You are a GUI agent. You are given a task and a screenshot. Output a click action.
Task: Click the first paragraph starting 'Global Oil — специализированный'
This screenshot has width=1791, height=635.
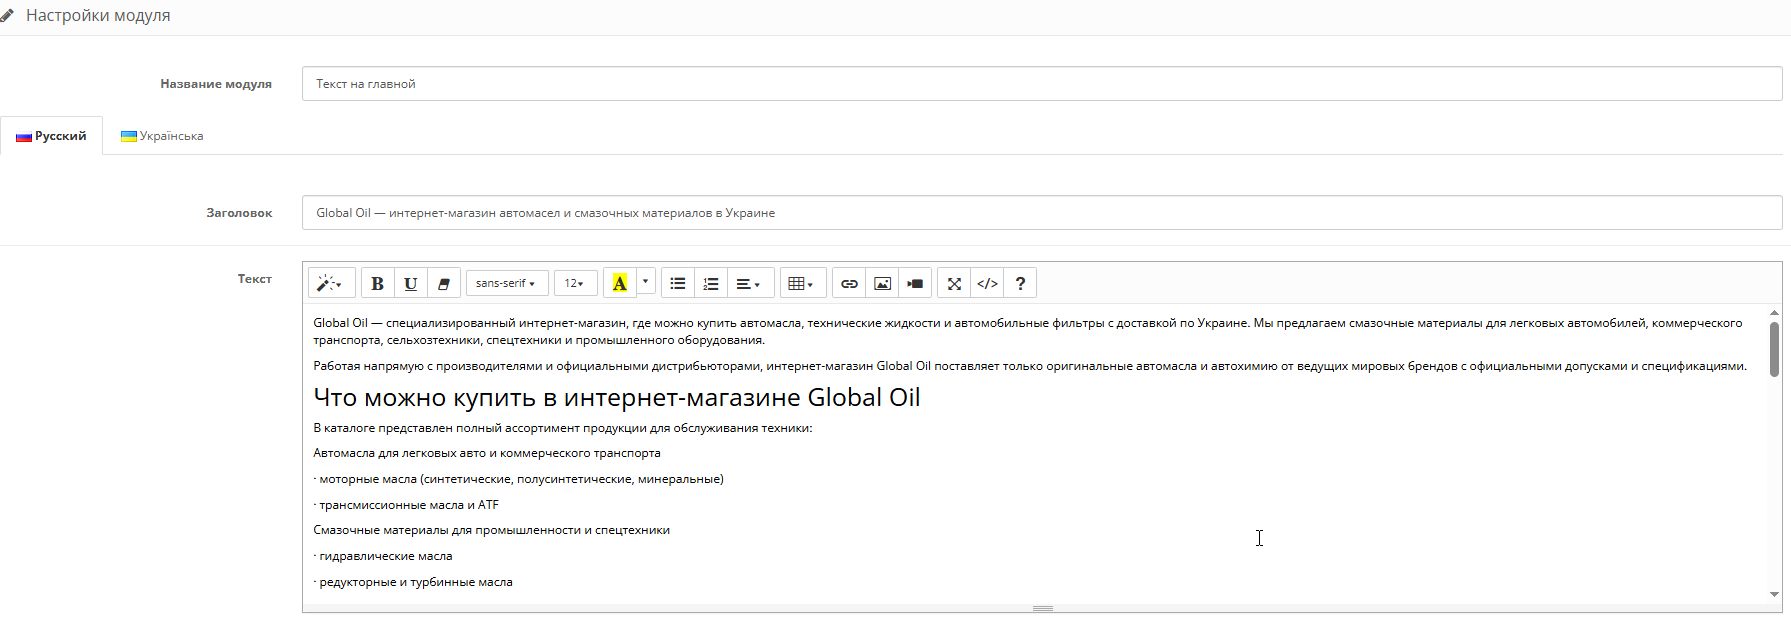pyautogui.click(x=1028, y=331)
